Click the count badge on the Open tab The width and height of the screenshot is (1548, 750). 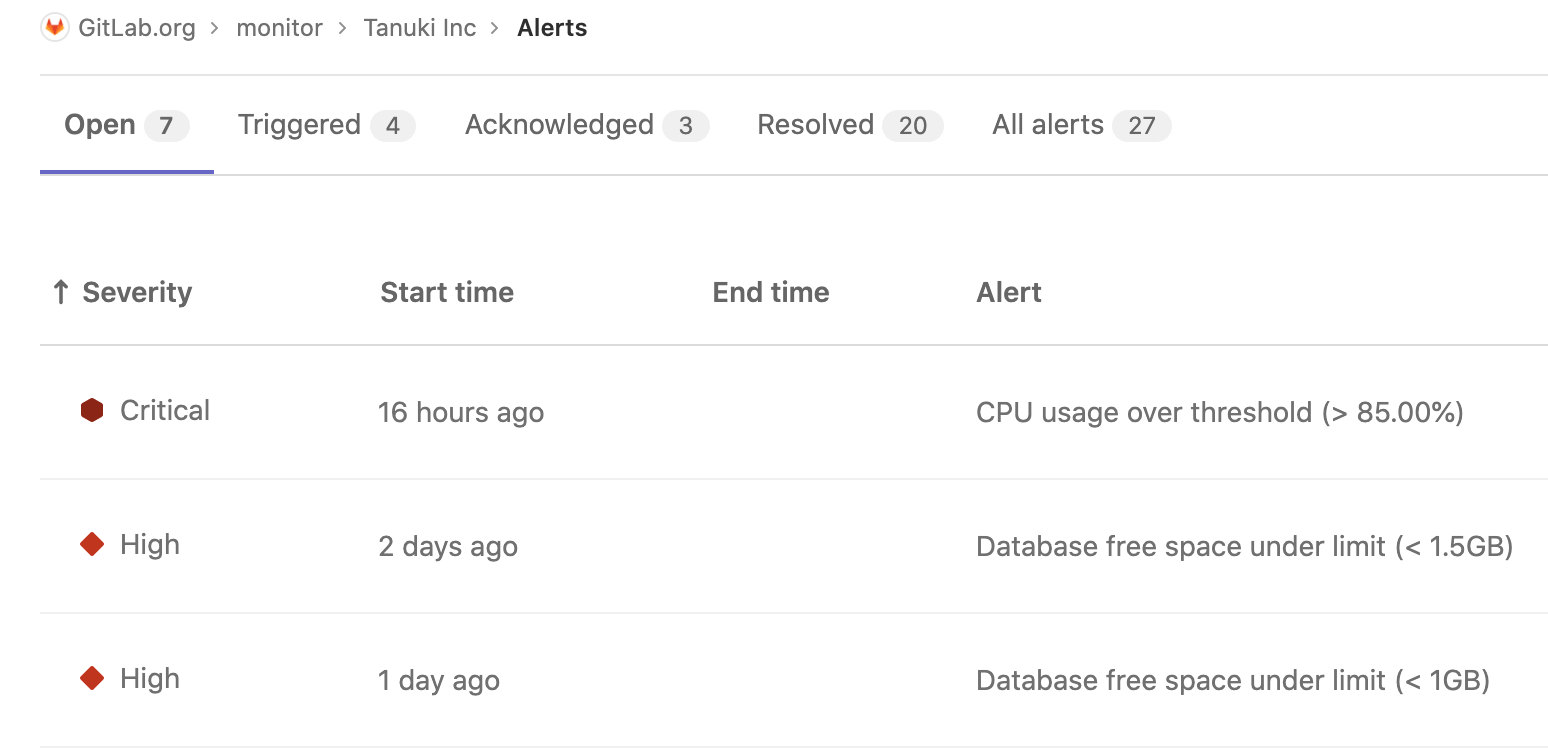point(168,124)
